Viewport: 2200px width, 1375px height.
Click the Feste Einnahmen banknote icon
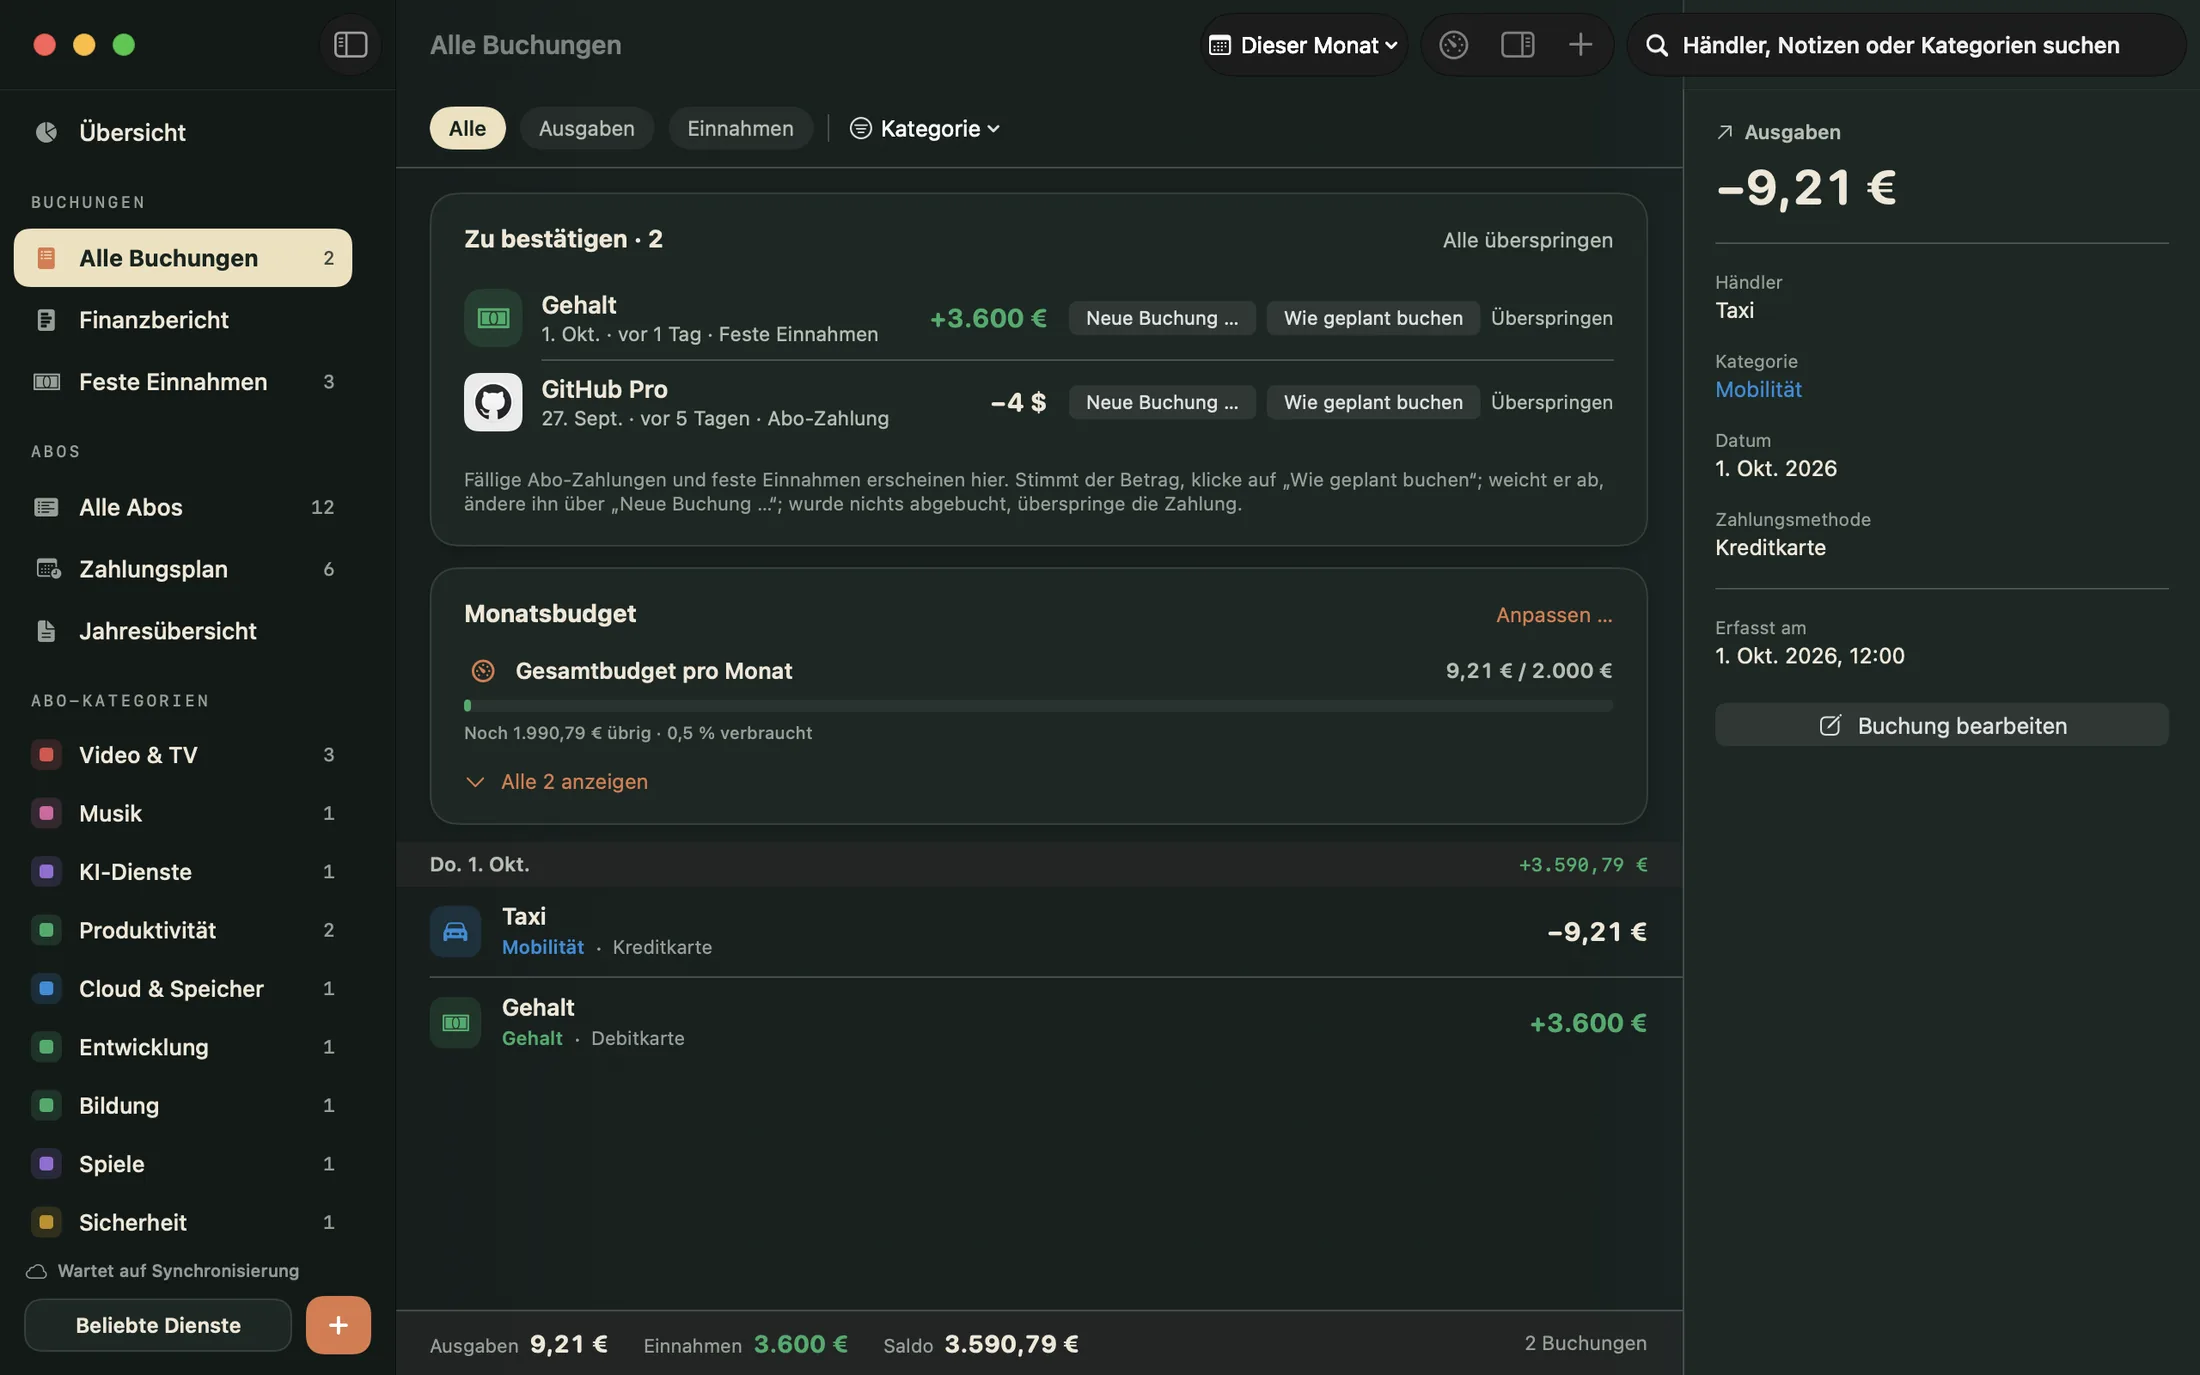click(x=47, y=382)
